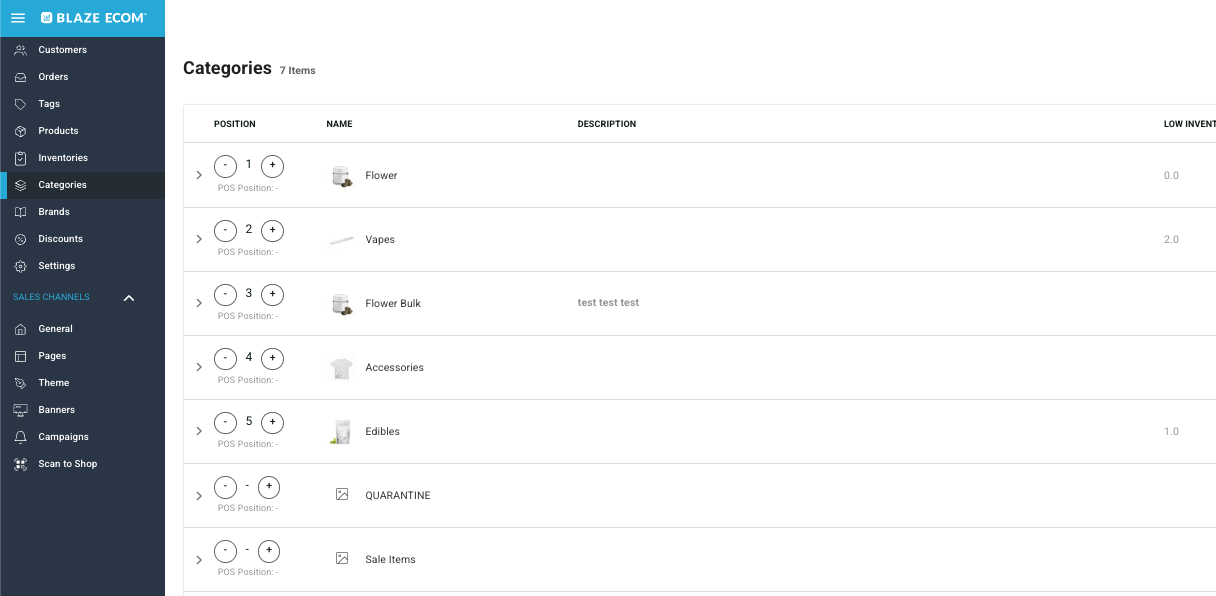Click the Inventories clipboard icon
The width and height of the screenshot is (1216, 596).
click(20, 158)
